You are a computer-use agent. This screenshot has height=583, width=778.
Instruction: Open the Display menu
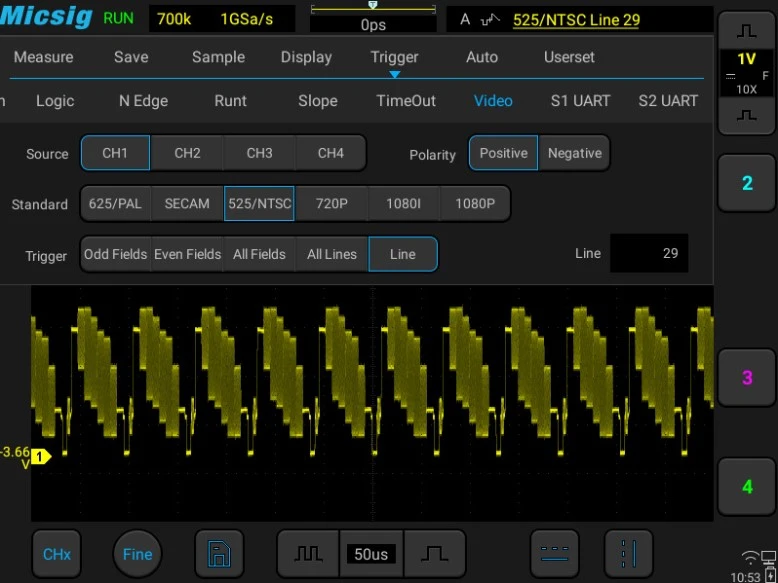pyautogui.click(x=306, y=57)
